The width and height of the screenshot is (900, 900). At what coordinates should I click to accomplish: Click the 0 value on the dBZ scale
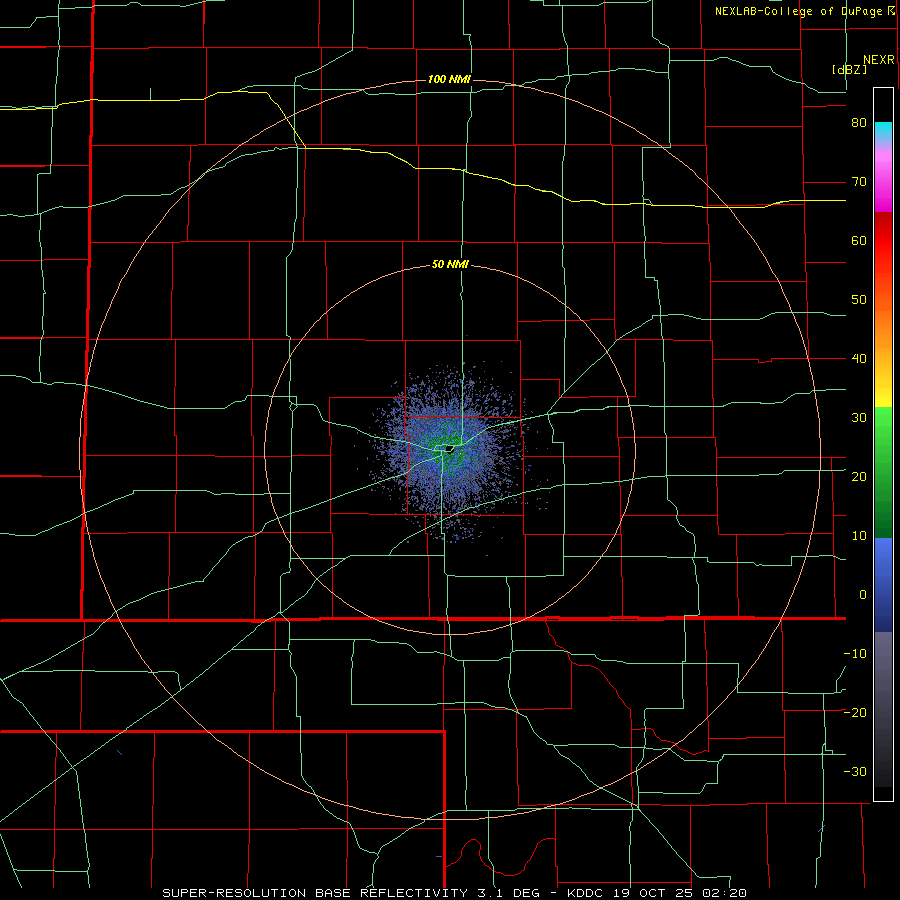863,595
